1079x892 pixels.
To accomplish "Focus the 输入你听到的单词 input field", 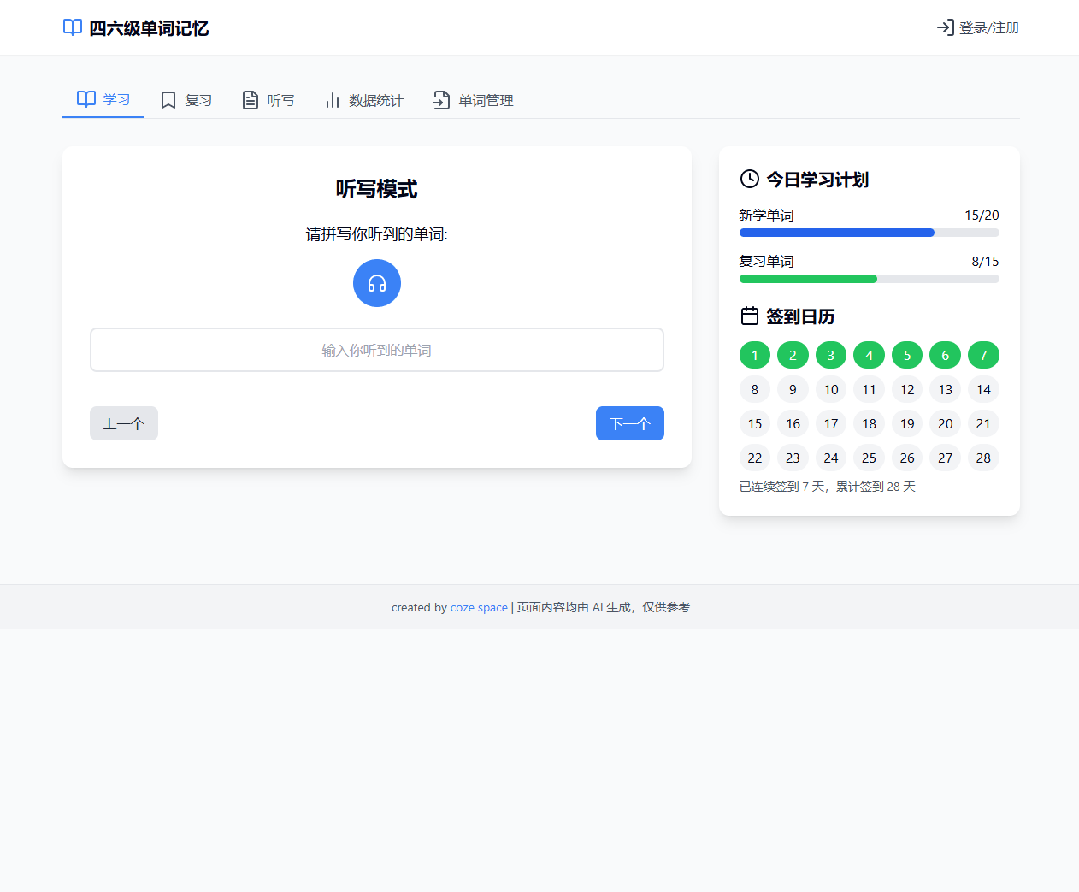I will [377, 350].
